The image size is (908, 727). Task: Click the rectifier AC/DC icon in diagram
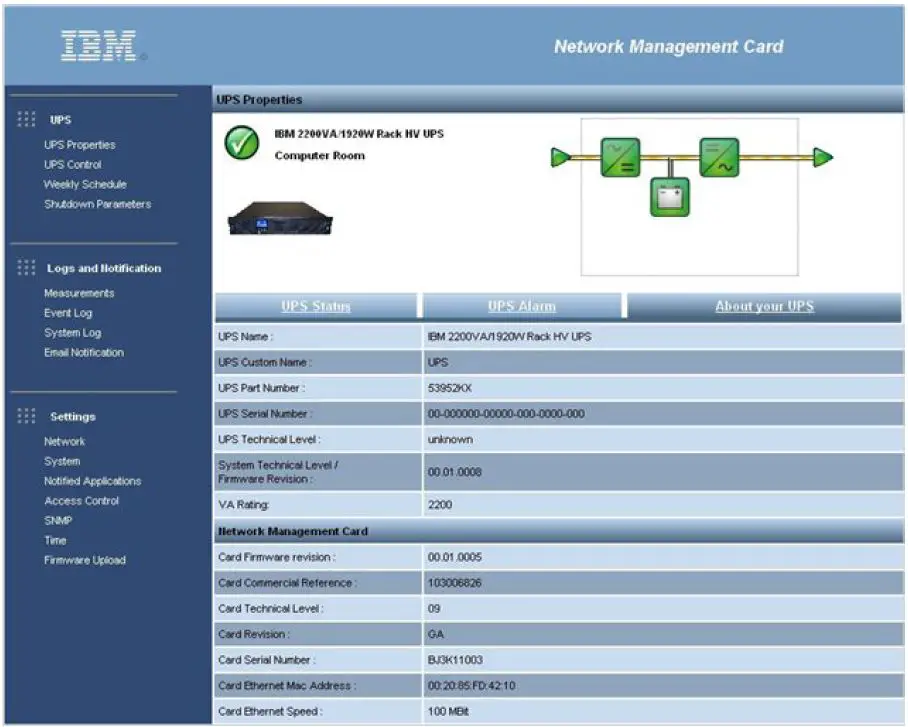(x=620, y=158)
